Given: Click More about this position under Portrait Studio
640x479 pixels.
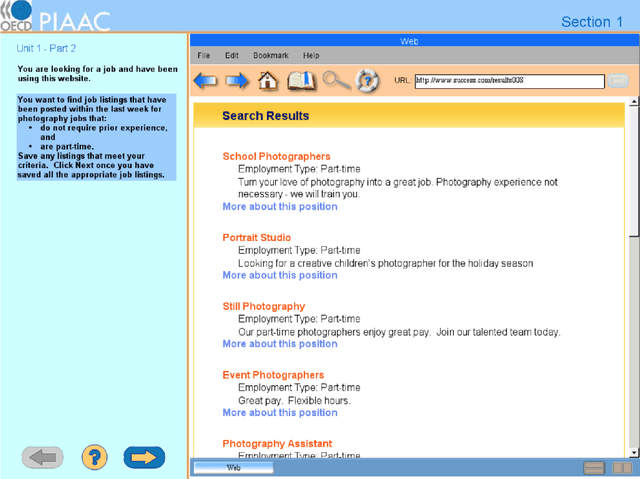Looking at the screenshot, I should click(x=280, y=275).
